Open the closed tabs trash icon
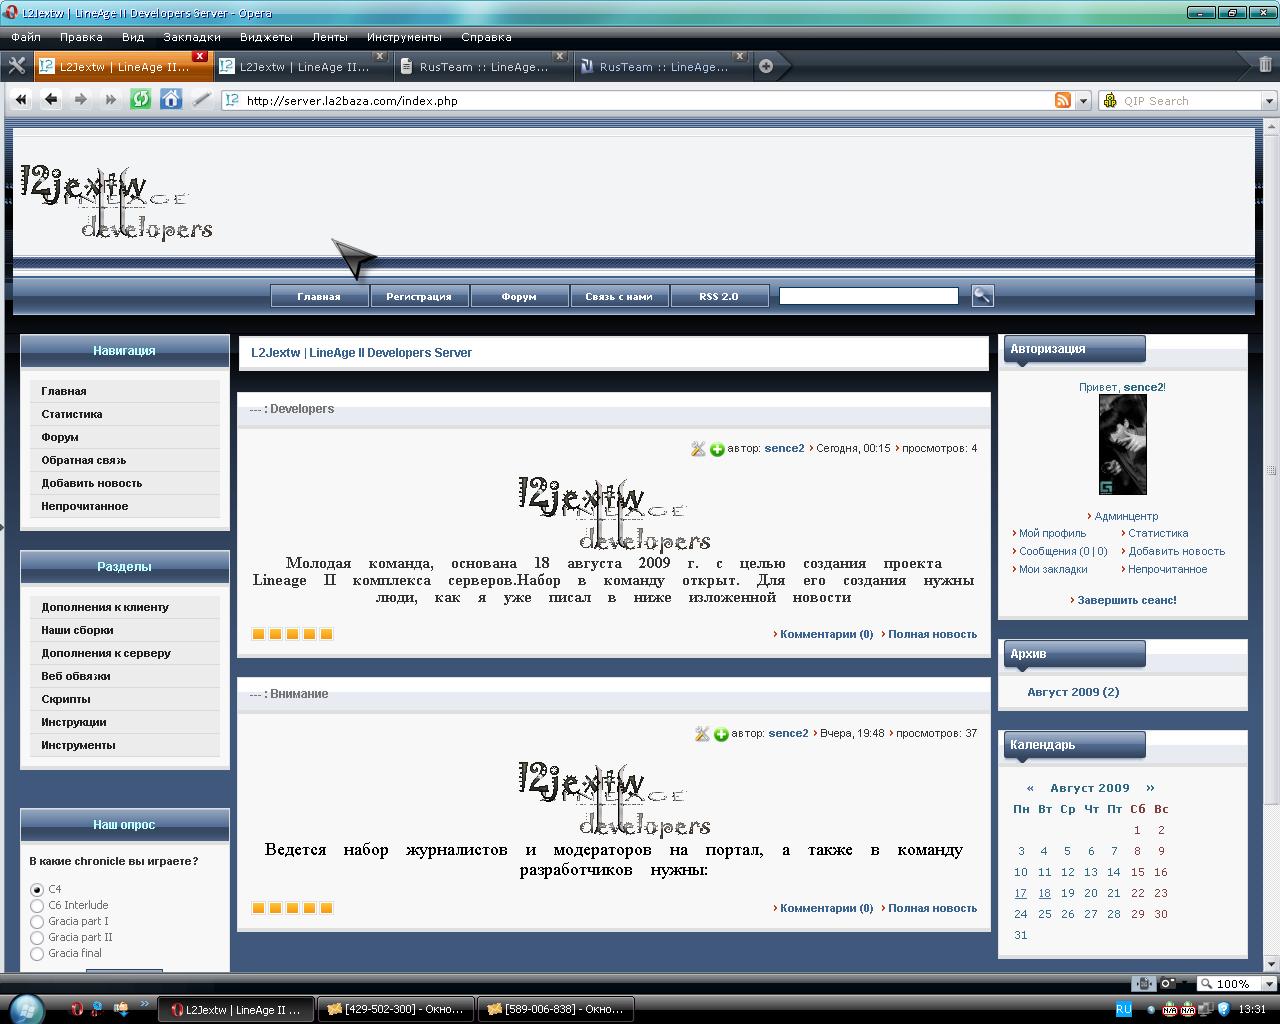Screen dimensions: 1280x1024 click(1265, 65)
